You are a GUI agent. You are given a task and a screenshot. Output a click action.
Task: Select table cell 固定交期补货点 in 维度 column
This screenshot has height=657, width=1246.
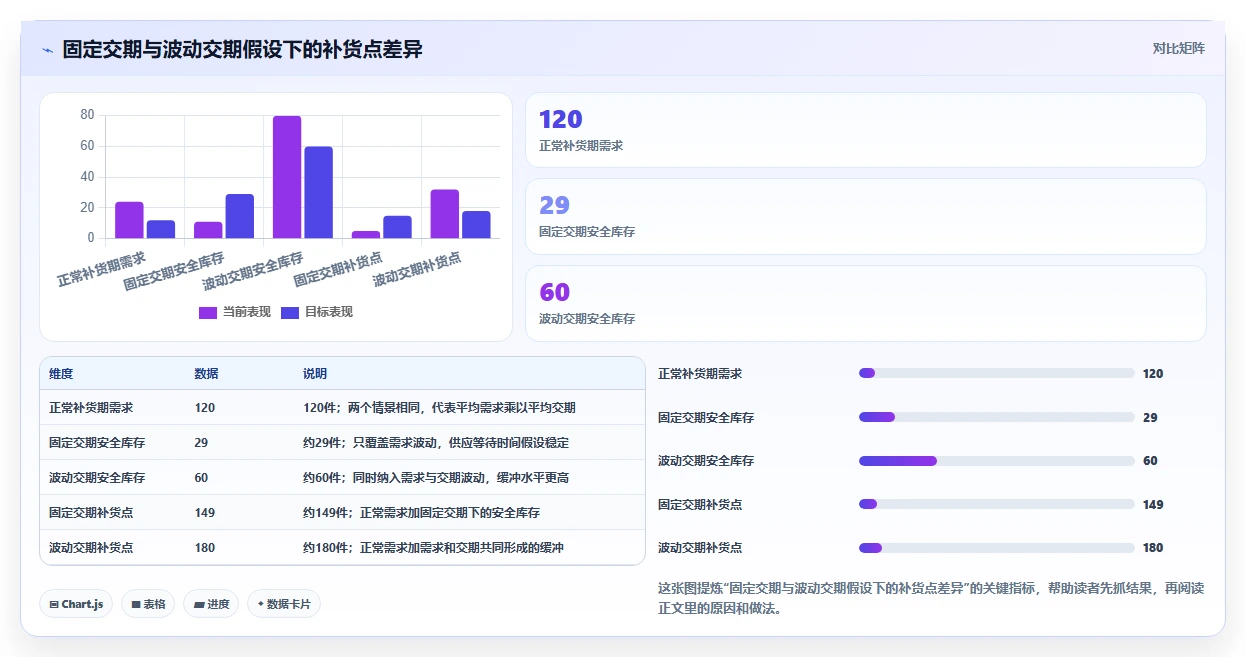point(91,513)
